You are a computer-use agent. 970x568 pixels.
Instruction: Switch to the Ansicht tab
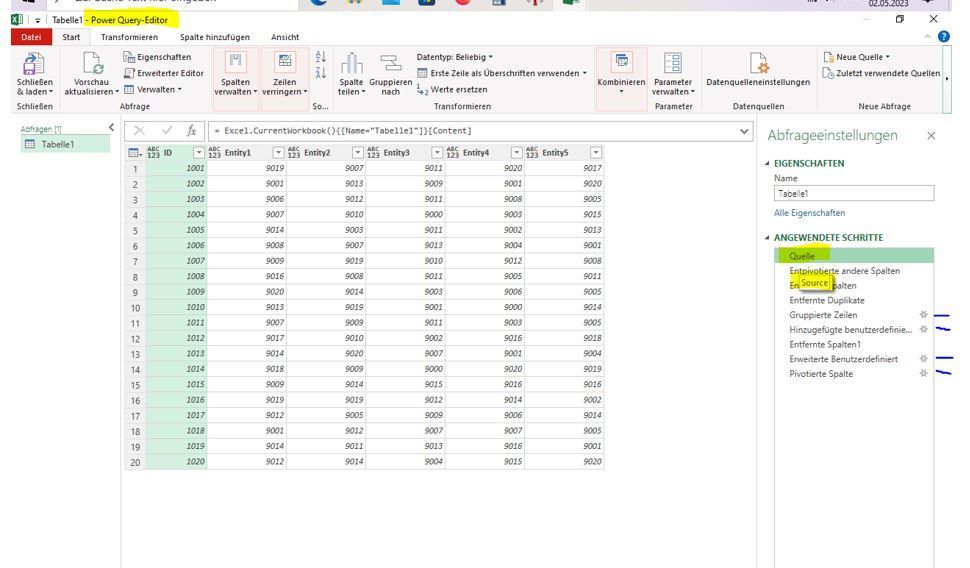285,37
